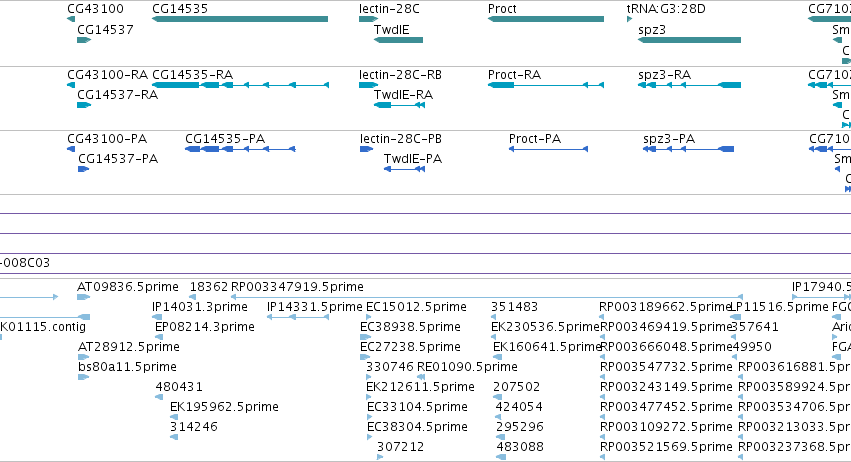Click the EC27238.5prime EST label
Image resolution: width=851 pixels, height=462 pixels.
click(x=410, y=347)
